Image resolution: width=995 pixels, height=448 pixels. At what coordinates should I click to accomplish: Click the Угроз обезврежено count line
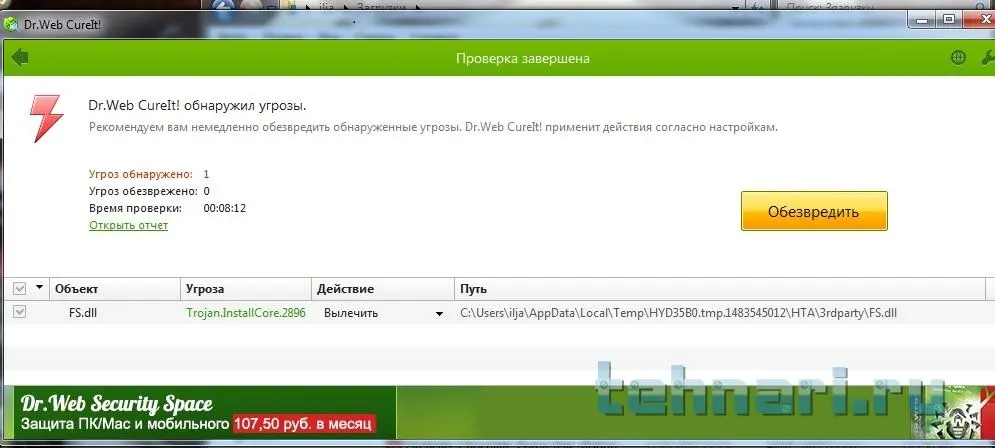(x=149, y=191)
